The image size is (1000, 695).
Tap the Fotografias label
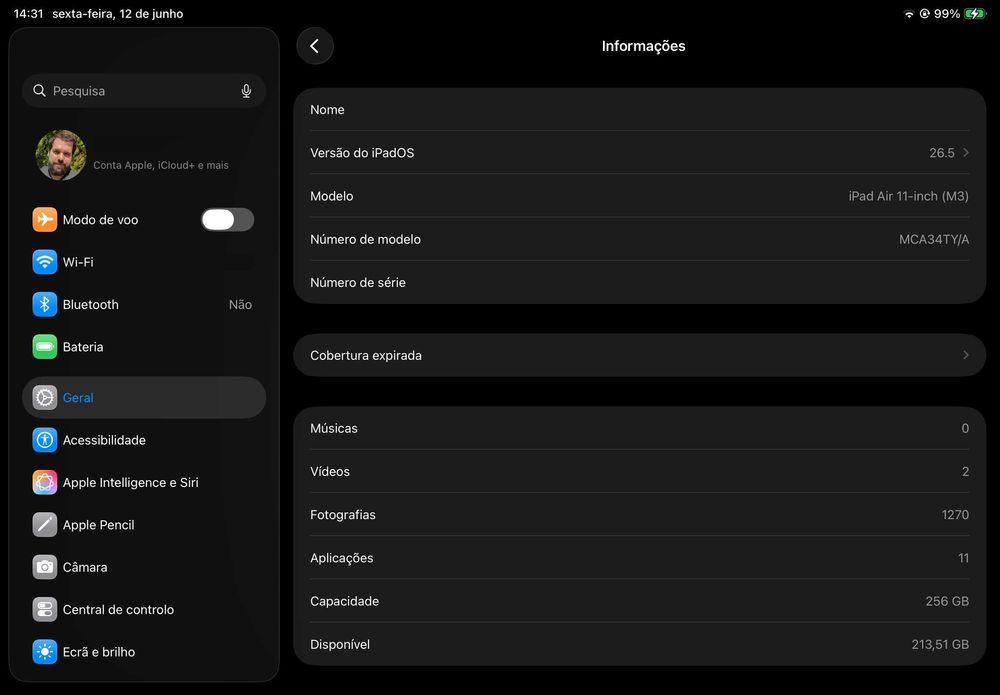[x=342, y=515]
